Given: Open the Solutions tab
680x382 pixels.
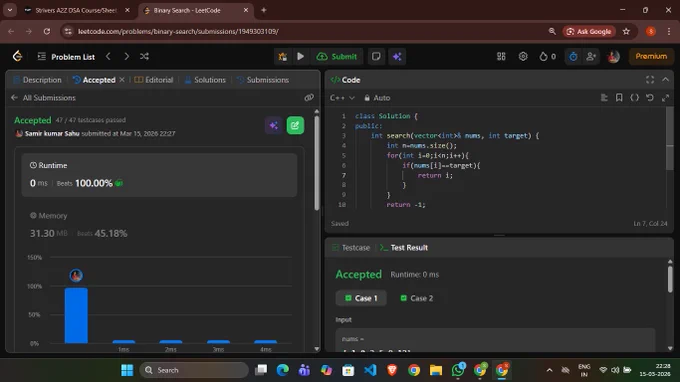Looking at the screenshot, I should point(205,80).
